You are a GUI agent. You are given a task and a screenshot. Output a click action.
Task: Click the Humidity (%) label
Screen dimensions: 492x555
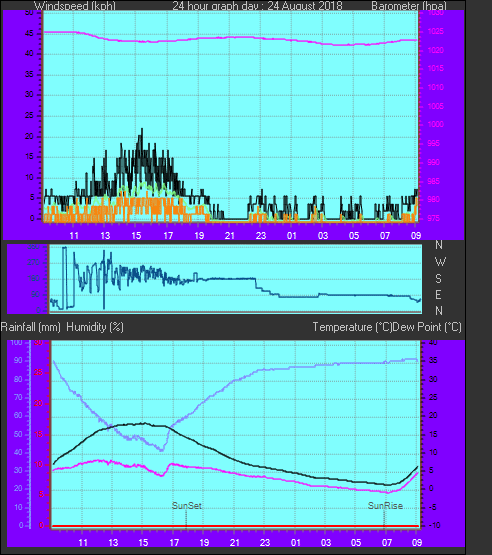[95, 327]
